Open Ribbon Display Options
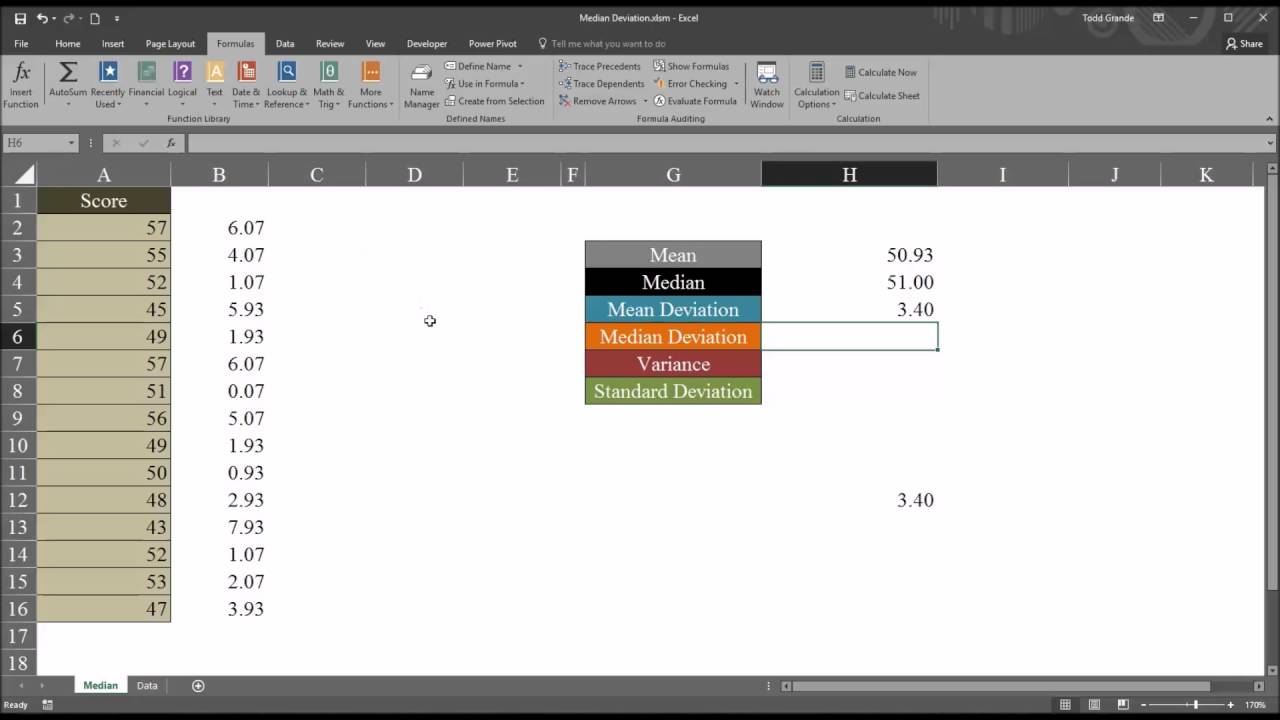1280x720 pixels. point(1159,18)
